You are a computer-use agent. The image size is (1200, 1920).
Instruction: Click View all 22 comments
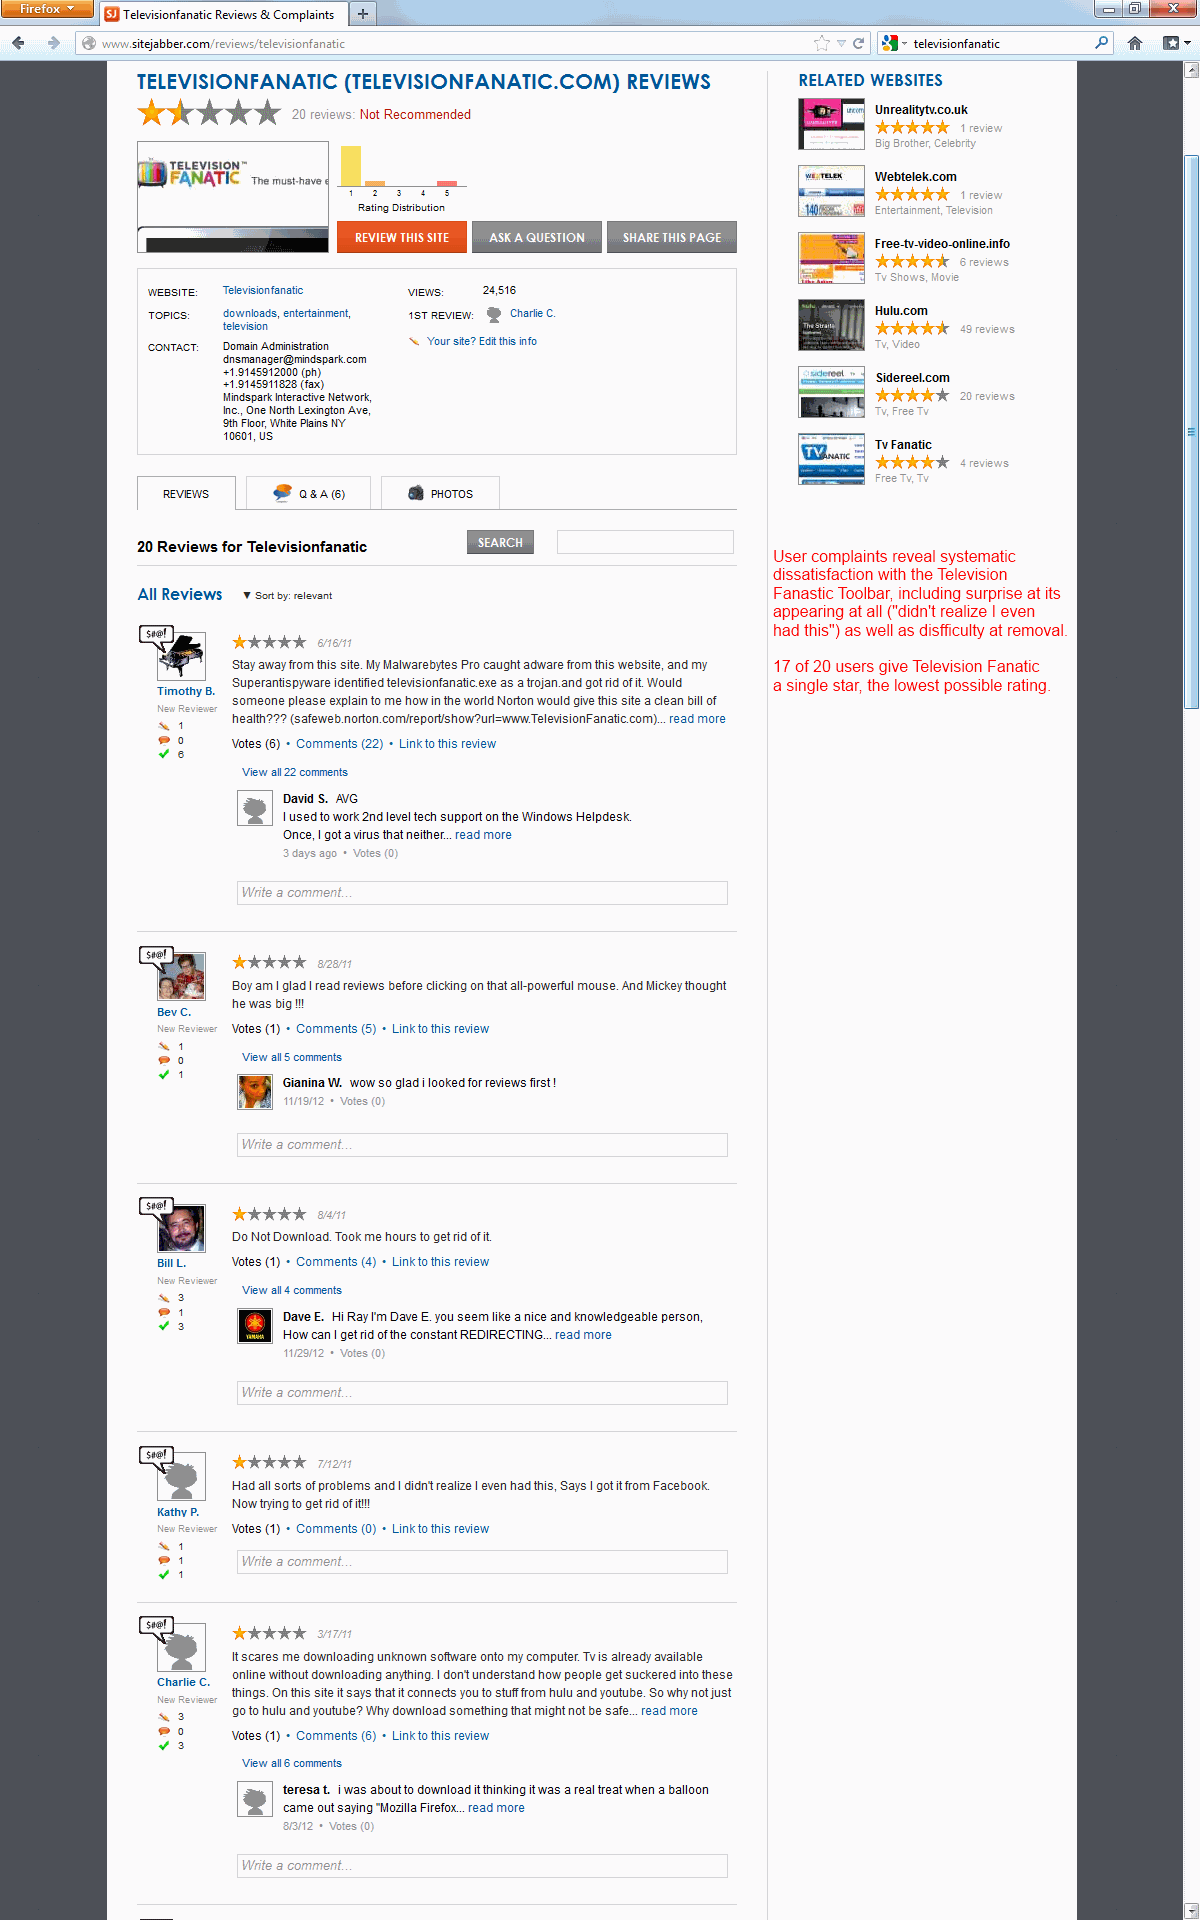295,772
